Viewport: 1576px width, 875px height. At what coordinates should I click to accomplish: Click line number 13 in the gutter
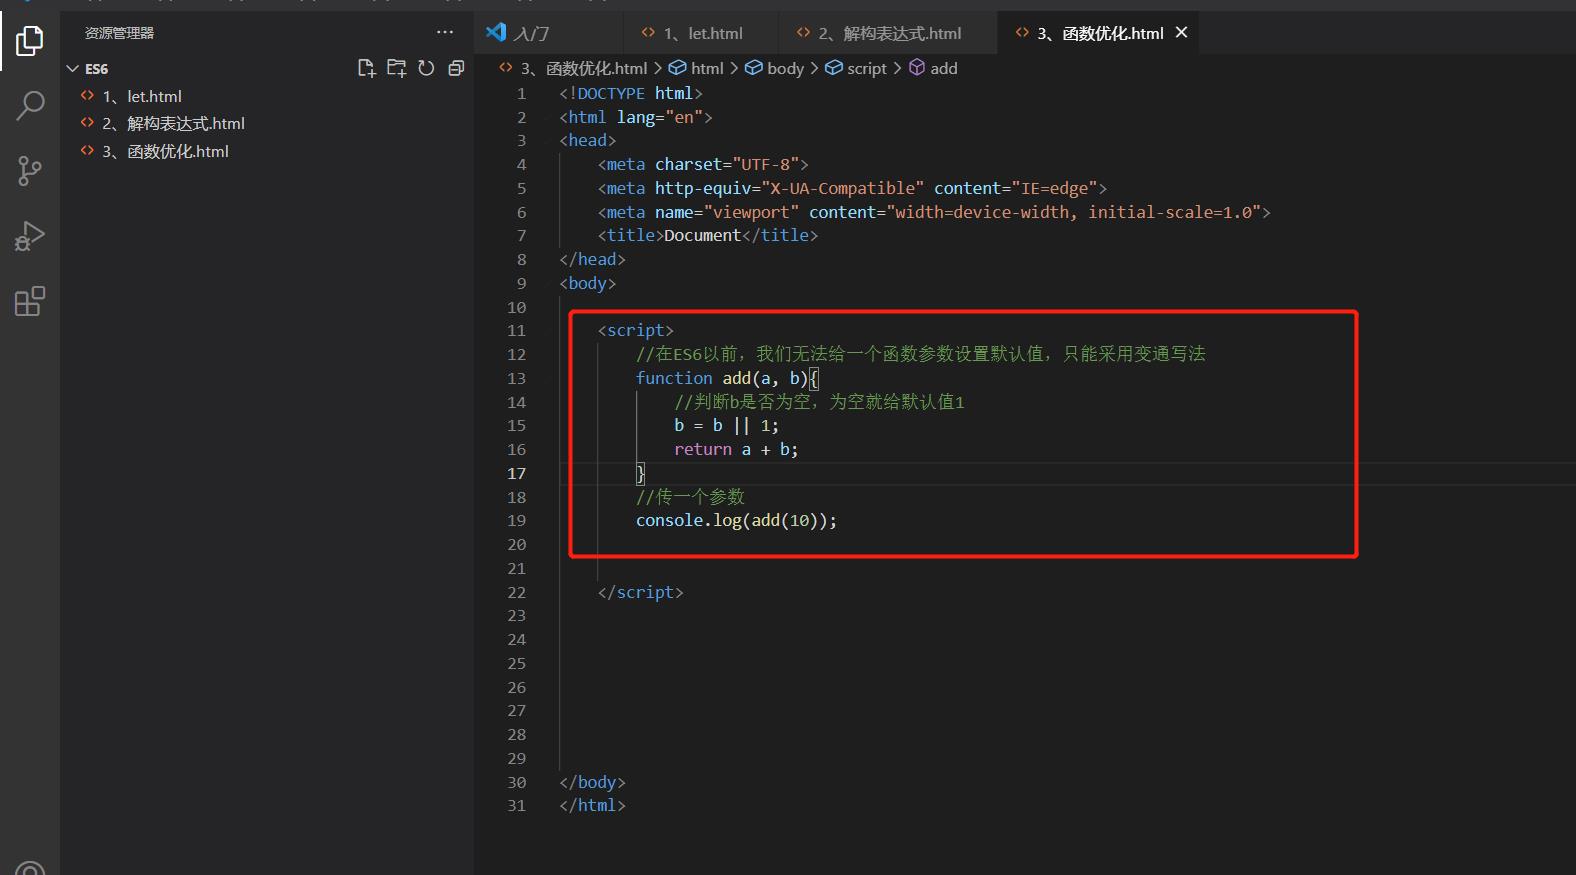(516, 378)
